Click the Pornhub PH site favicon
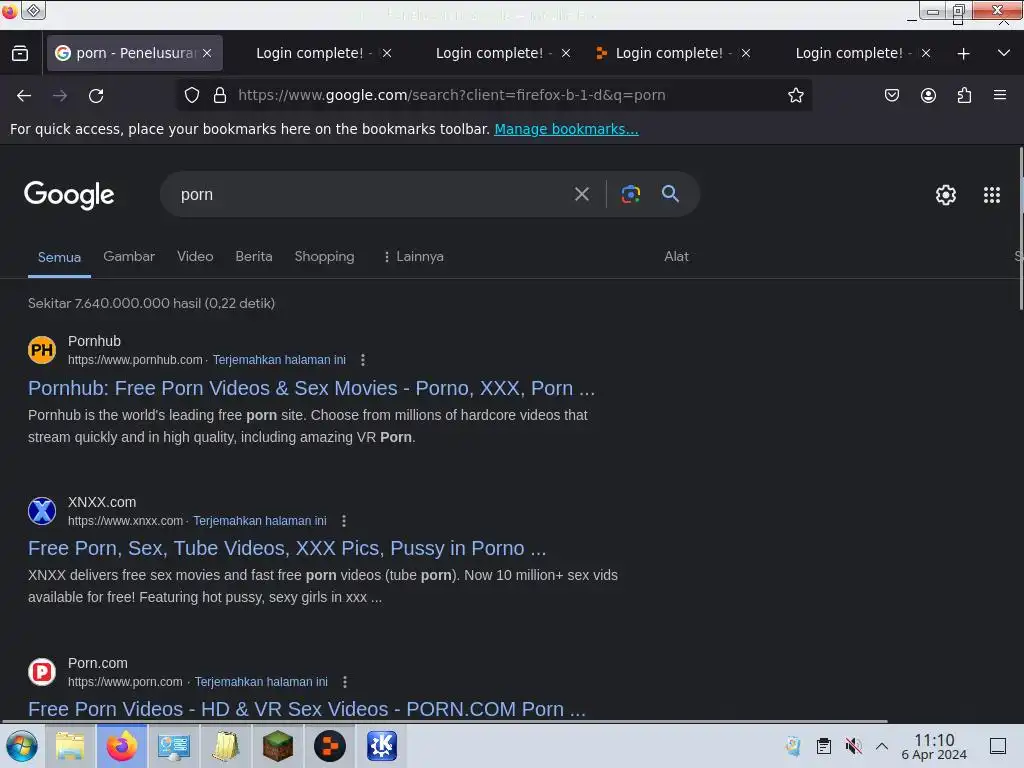 (x=42, y=350)
